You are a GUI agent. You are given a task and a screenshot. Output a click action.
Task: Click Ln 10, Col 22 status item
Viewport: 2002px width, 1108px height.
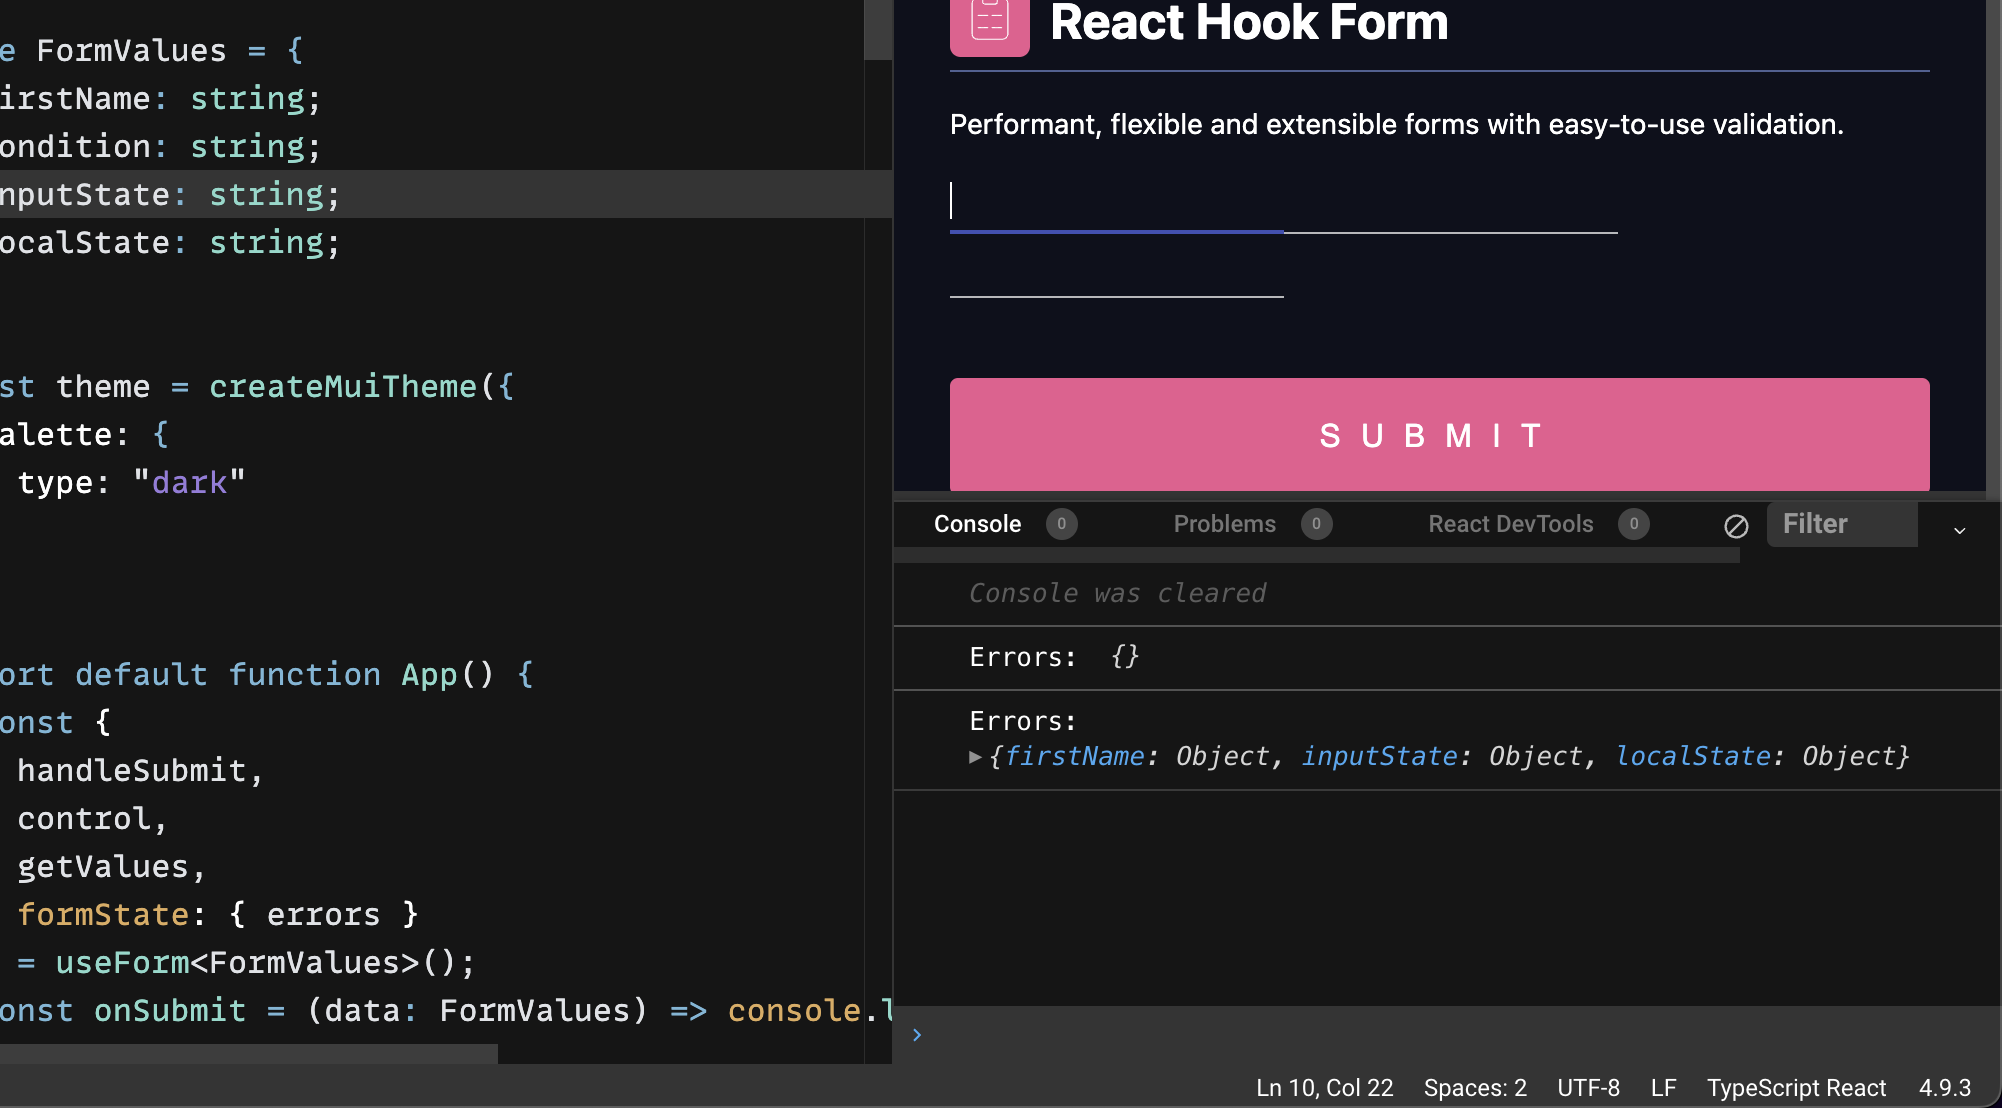1324,1088
